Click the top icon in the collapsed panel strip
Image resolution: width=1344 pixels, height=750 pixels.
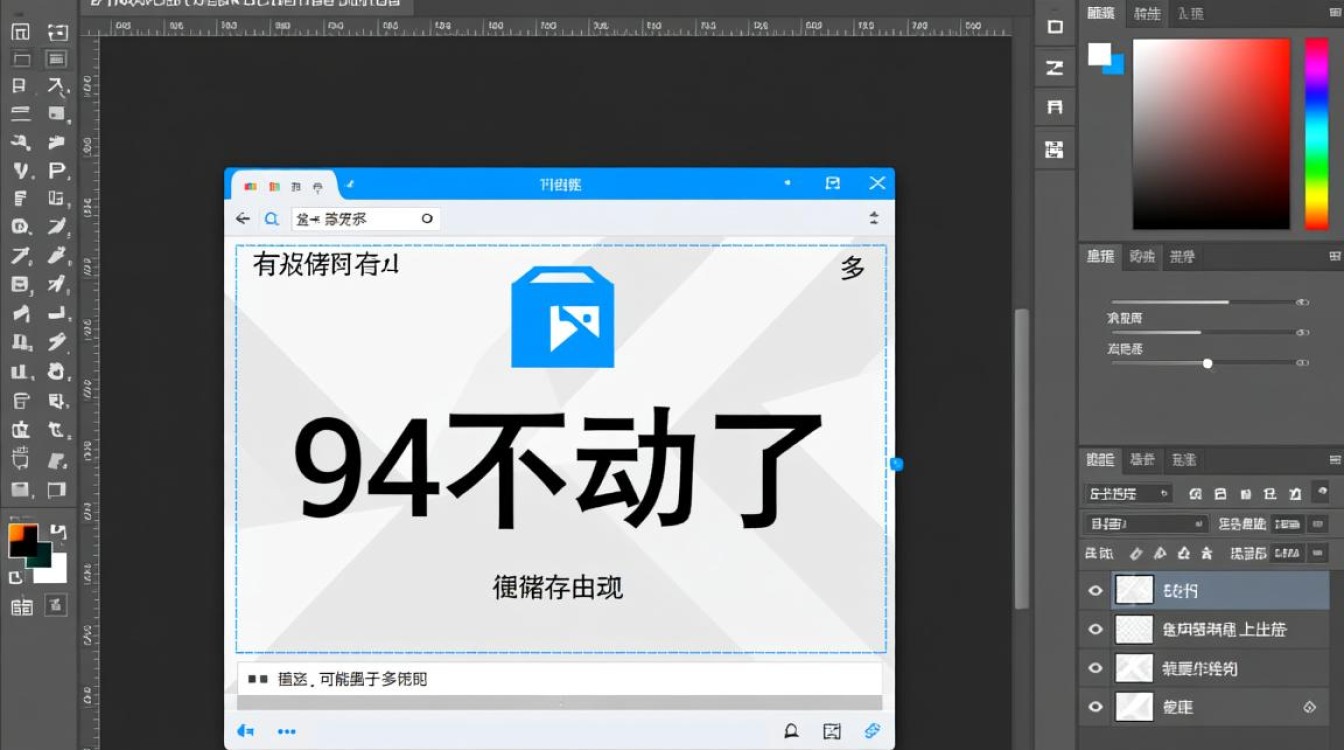coord(1054,27)
